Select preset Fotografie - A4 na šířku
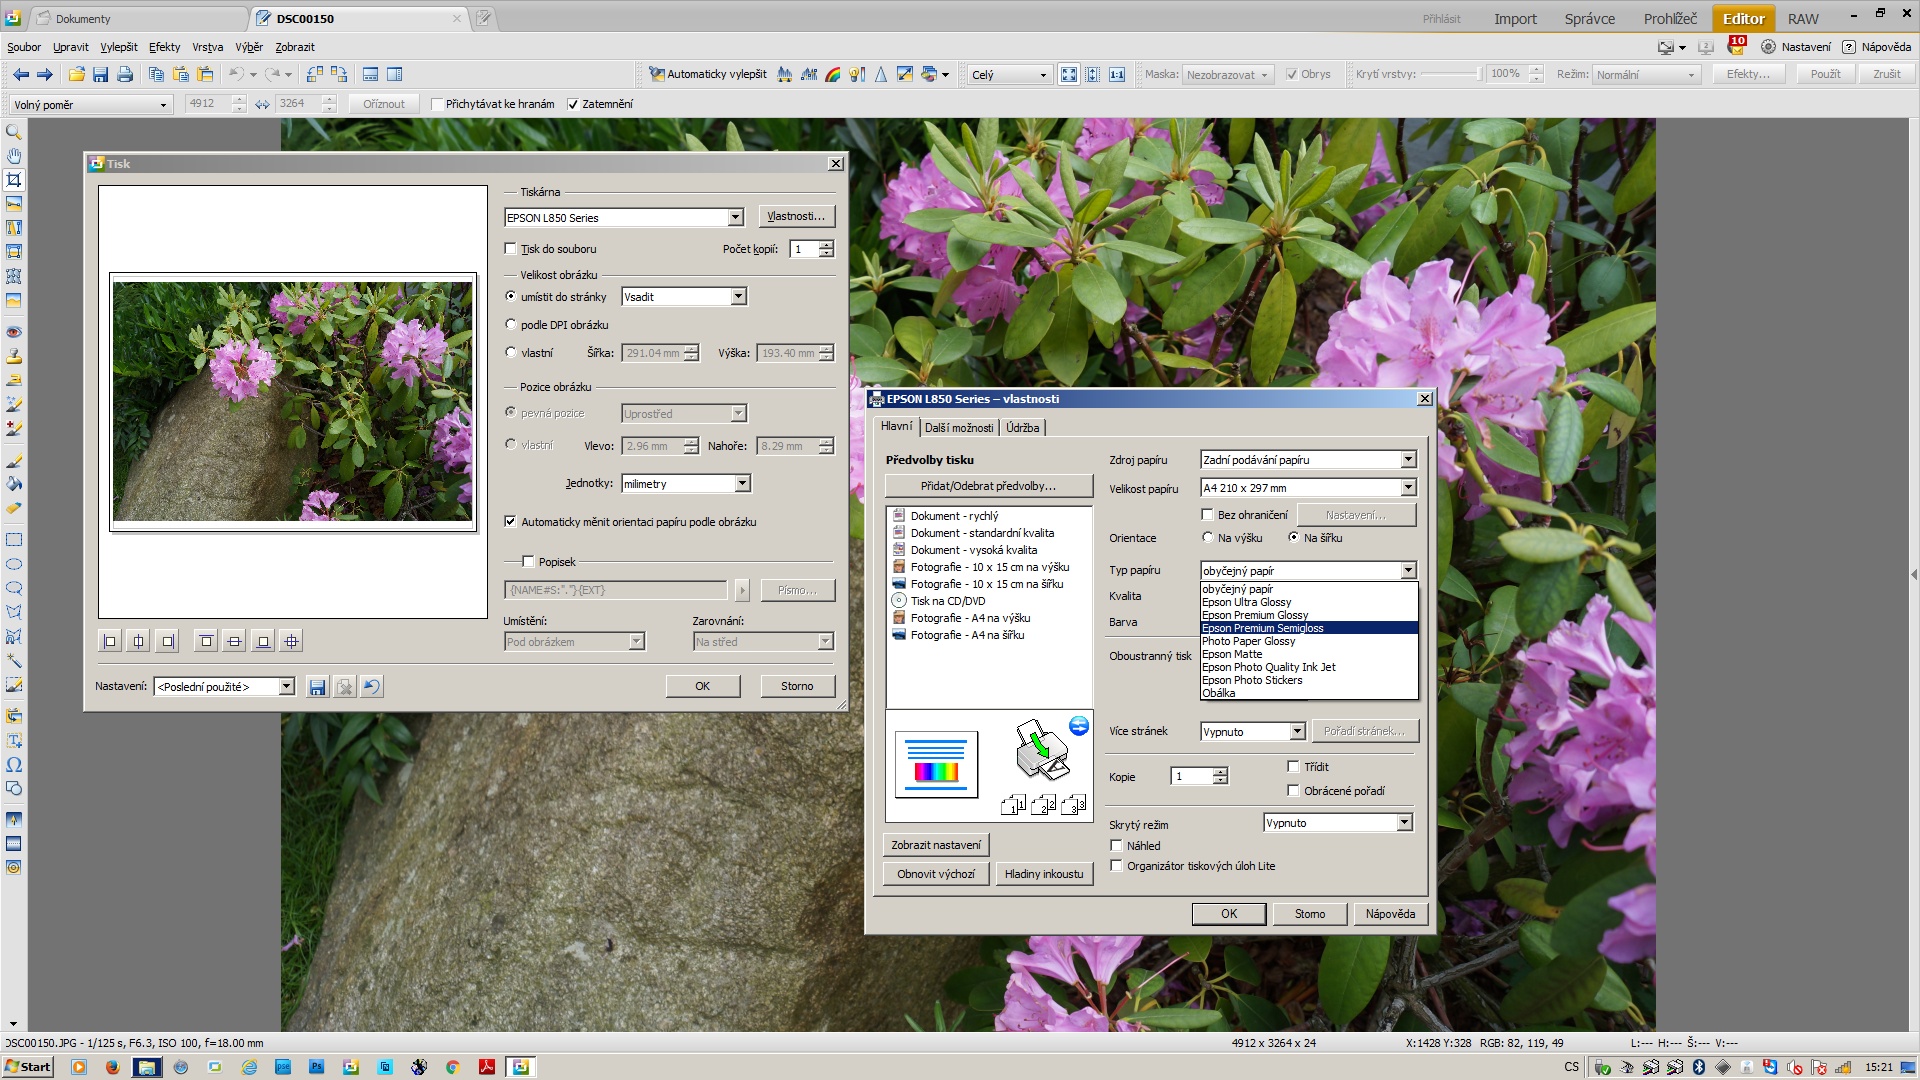 coord(967,635)
